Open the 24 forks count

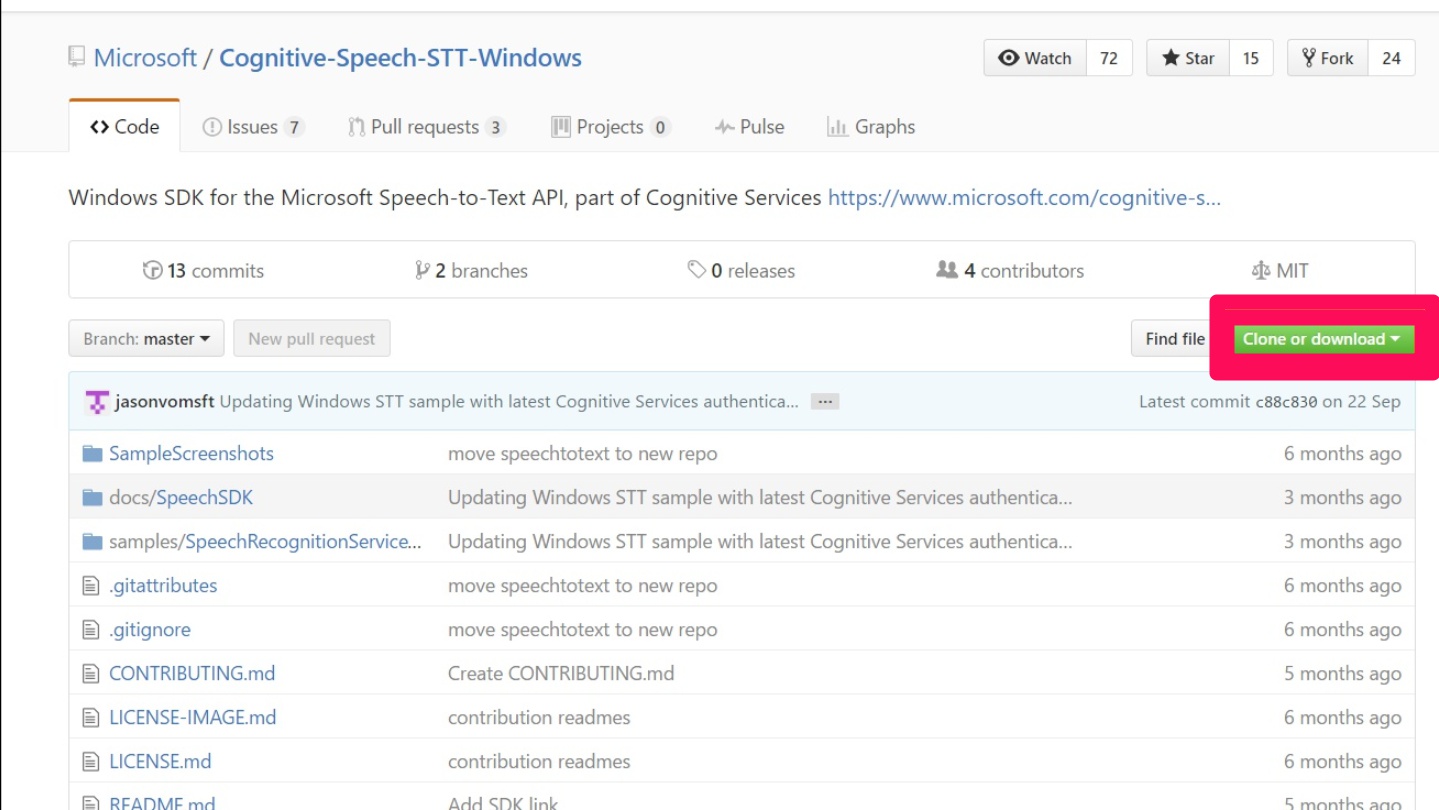click(1391, 58)
